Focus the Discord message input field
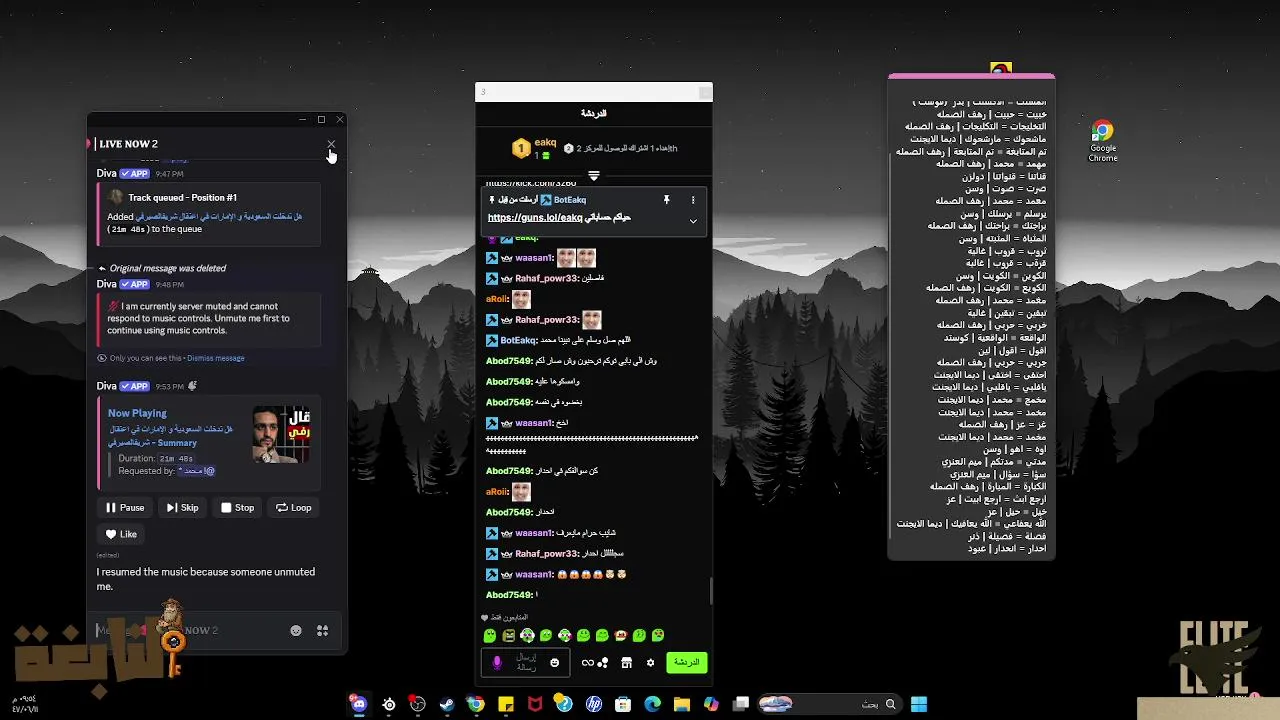 (x=190, y=630)
